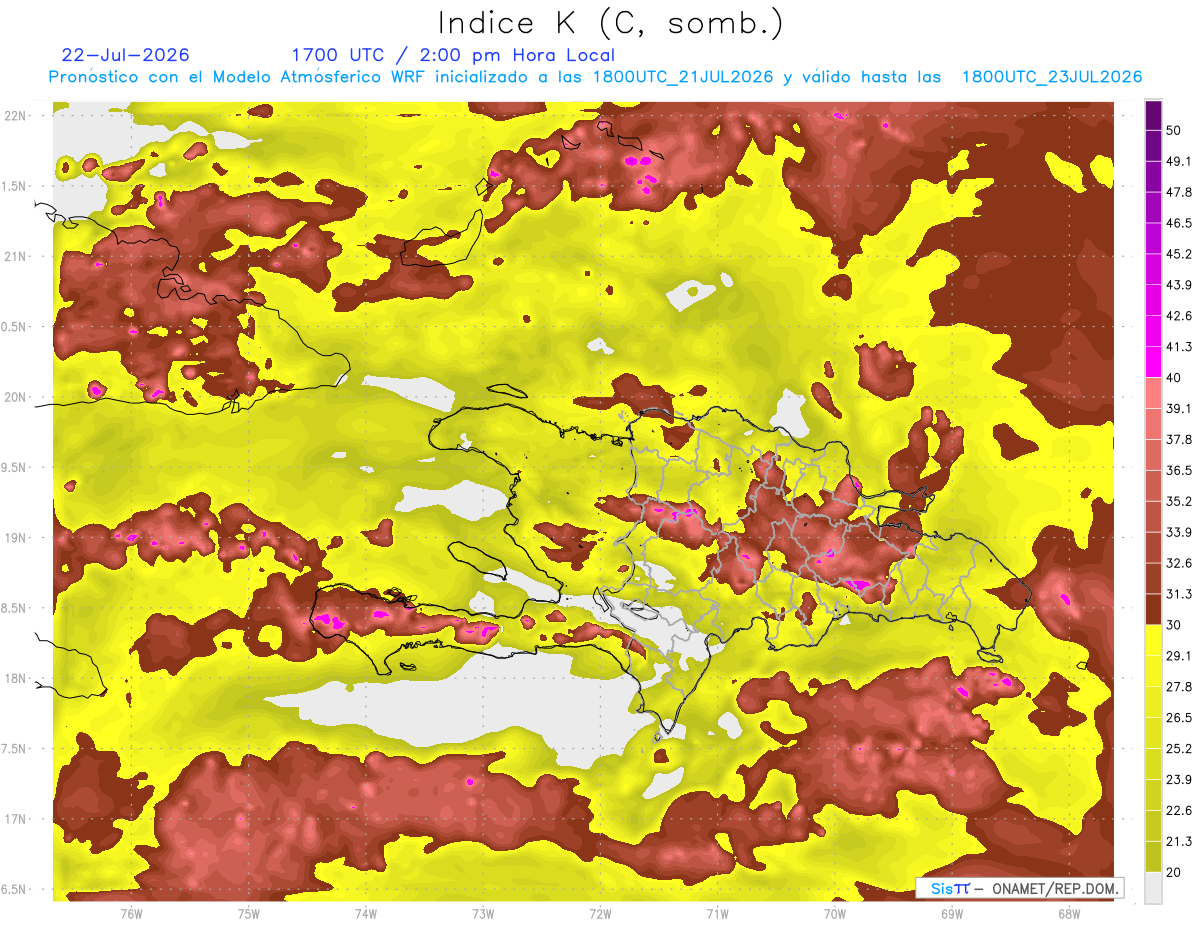Click the gray legend swatch below 20

(1153, 888)
